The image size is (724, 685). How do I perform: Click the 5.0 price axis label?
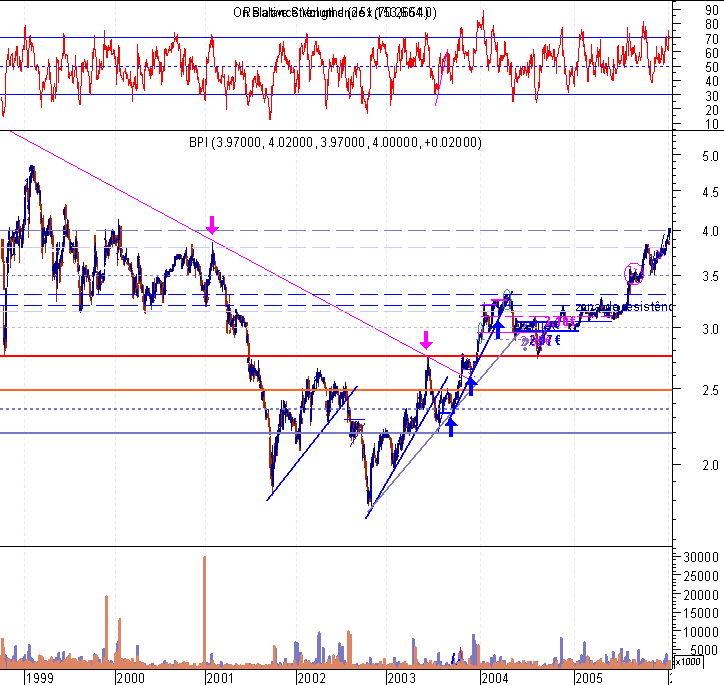[x=710, y=156]
